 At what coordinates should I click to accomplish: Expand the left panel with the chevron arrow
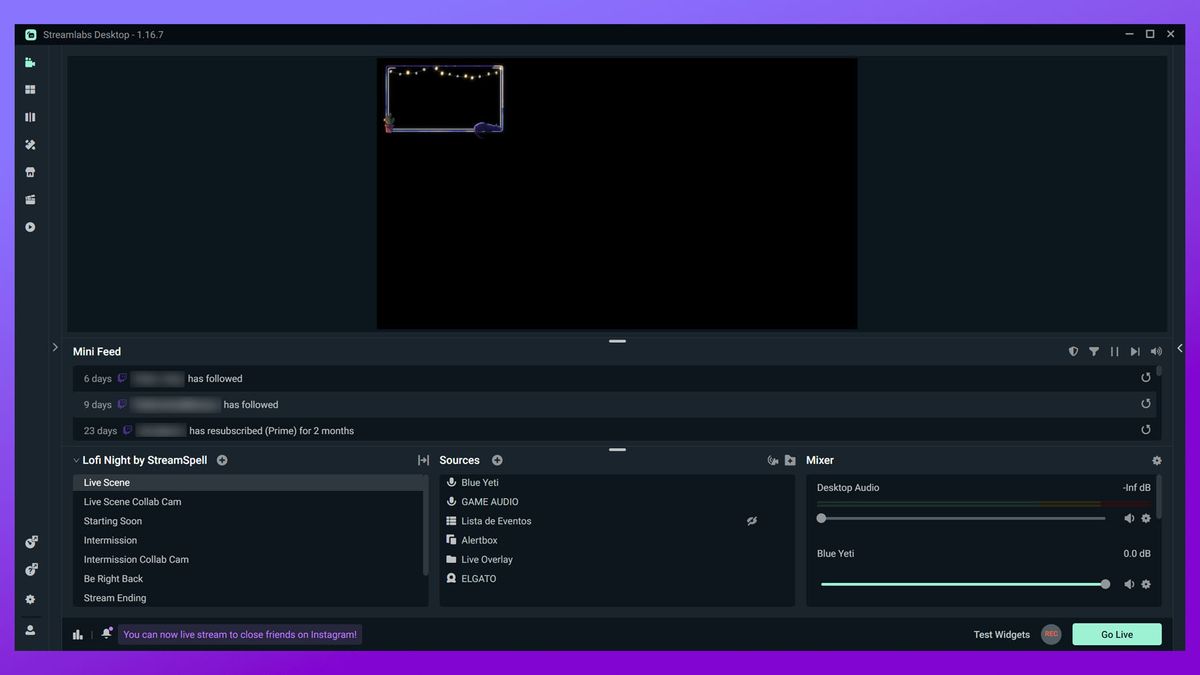[55, 347]
